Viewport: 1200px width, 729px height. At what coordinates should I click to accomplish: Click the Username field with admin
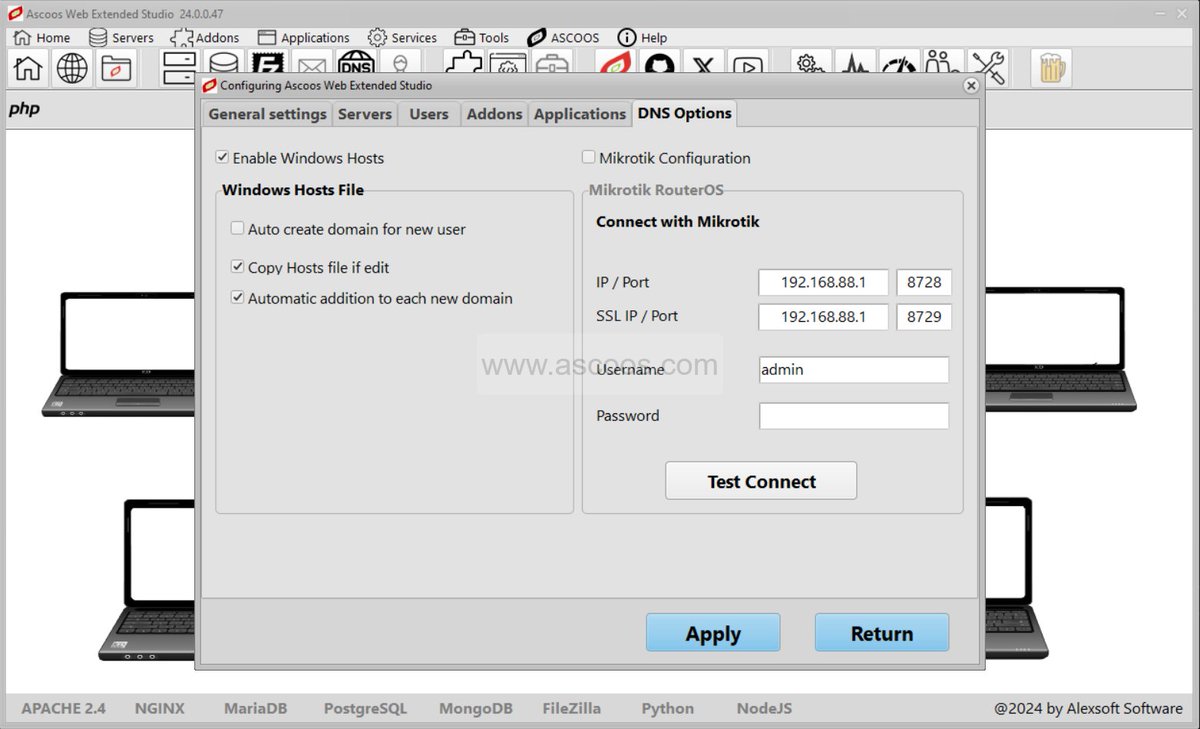[x=854, y=370]
